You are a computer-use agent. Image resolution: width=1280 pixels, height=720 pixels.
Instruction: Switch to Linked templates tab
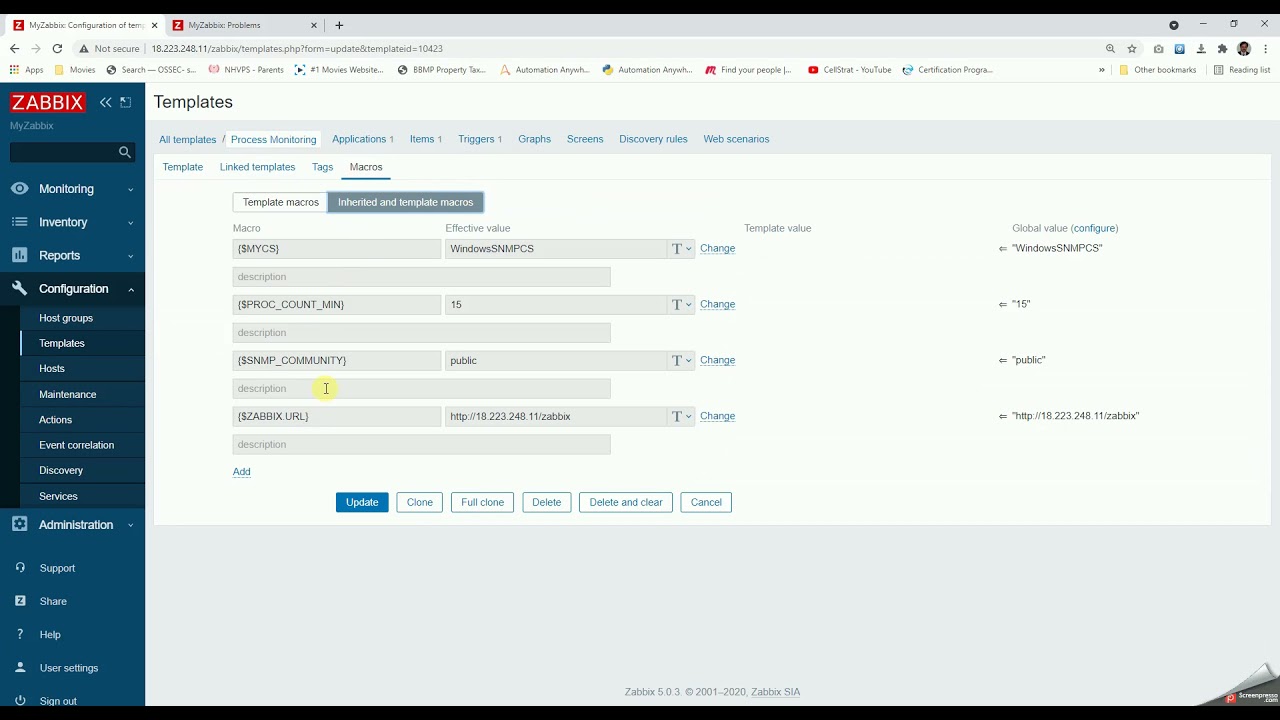(x=257, y=167)
